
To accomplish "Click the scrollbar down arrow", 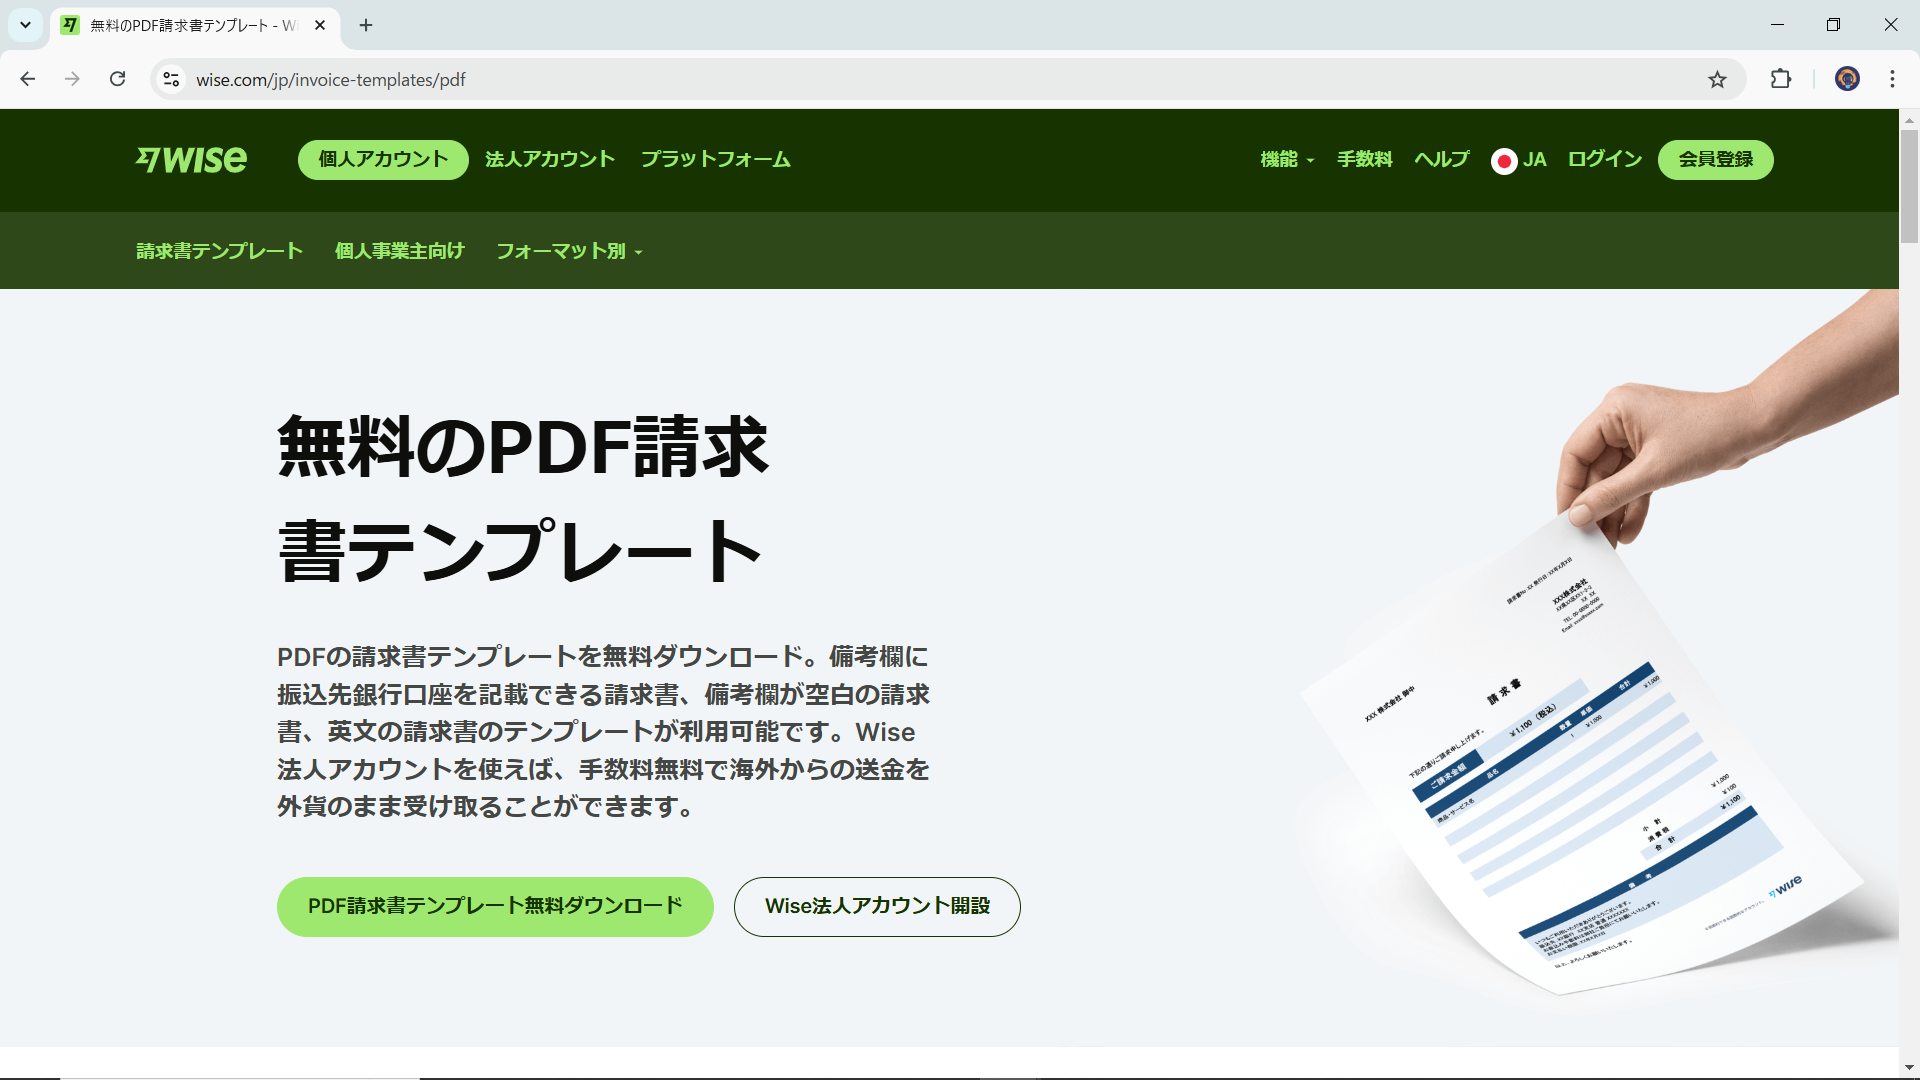I will point(1909,1068).
